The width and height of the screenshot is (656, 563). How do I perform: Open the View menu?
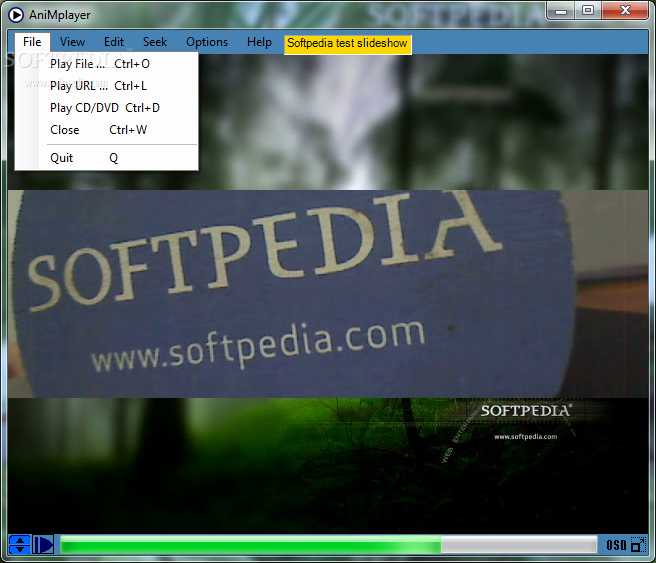(72, 42)
